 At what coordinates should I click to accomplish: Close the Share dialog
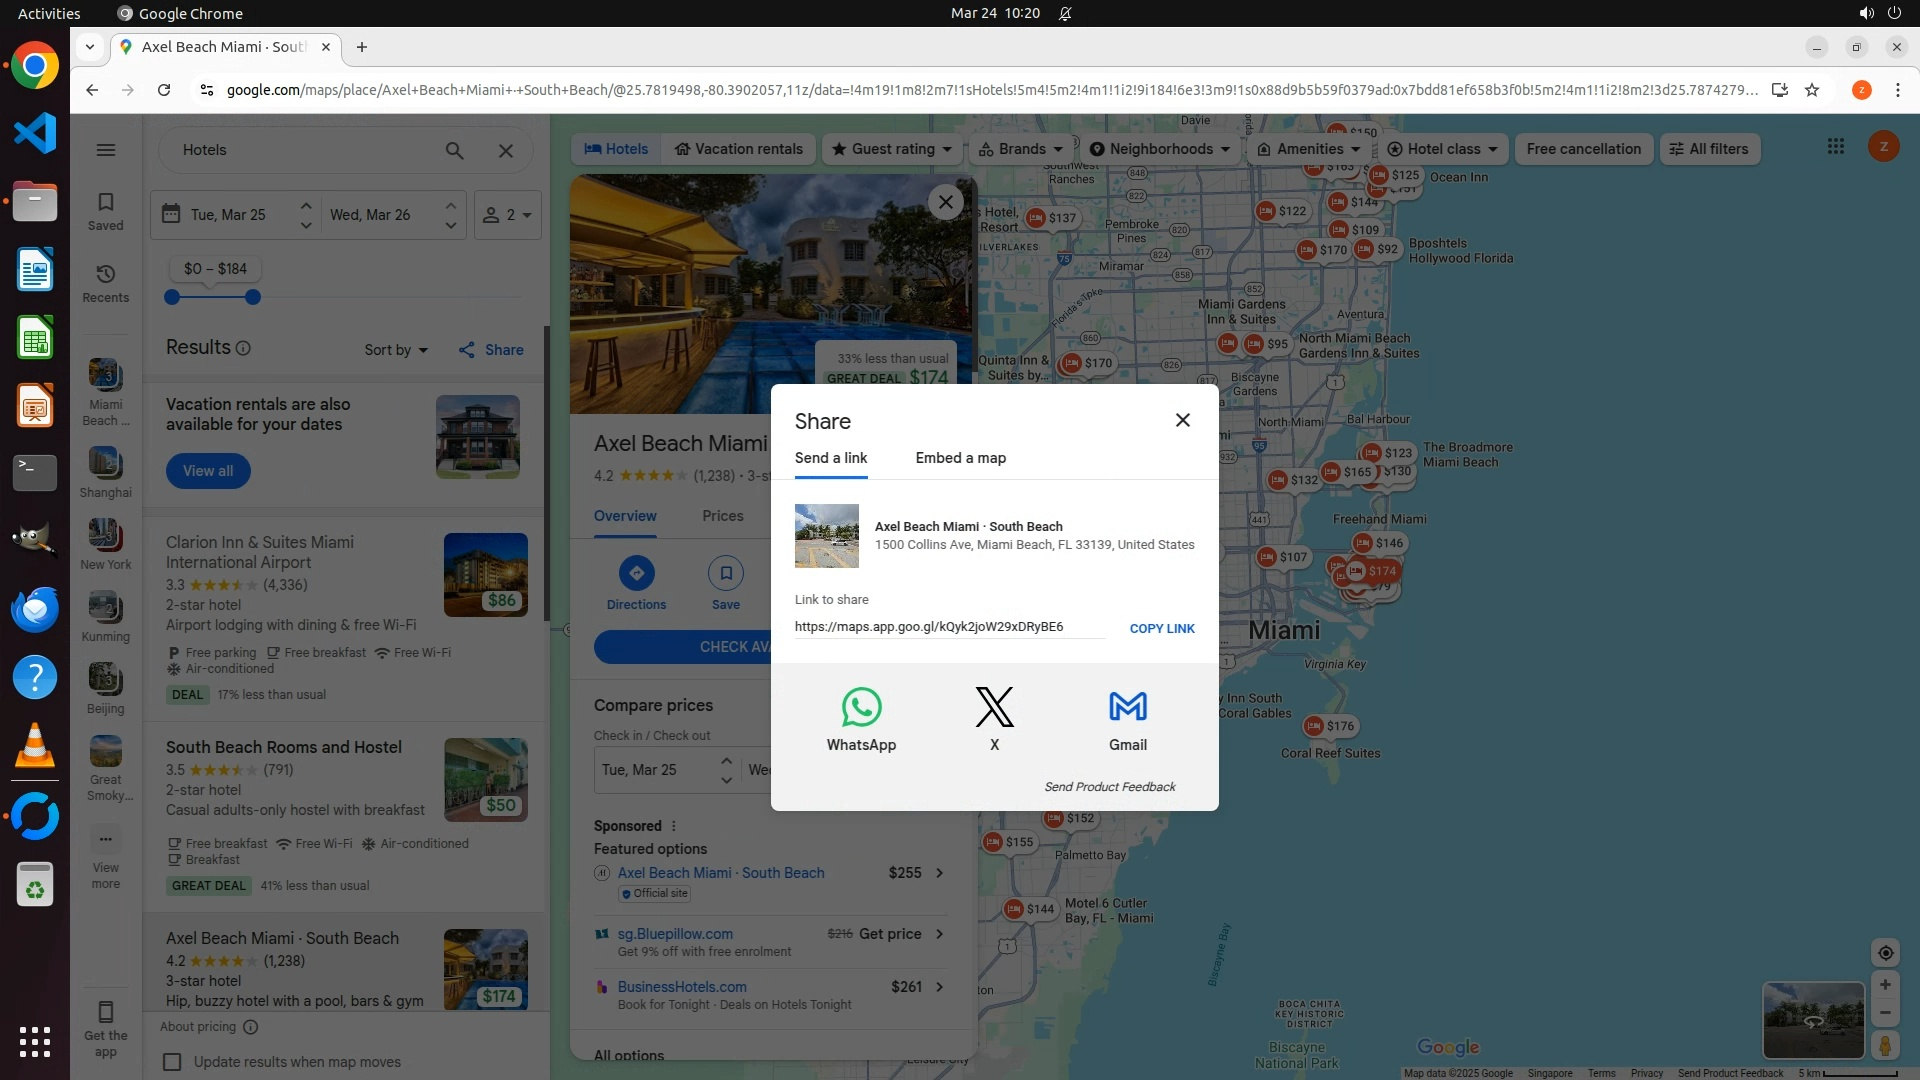tap(1182, 420)
